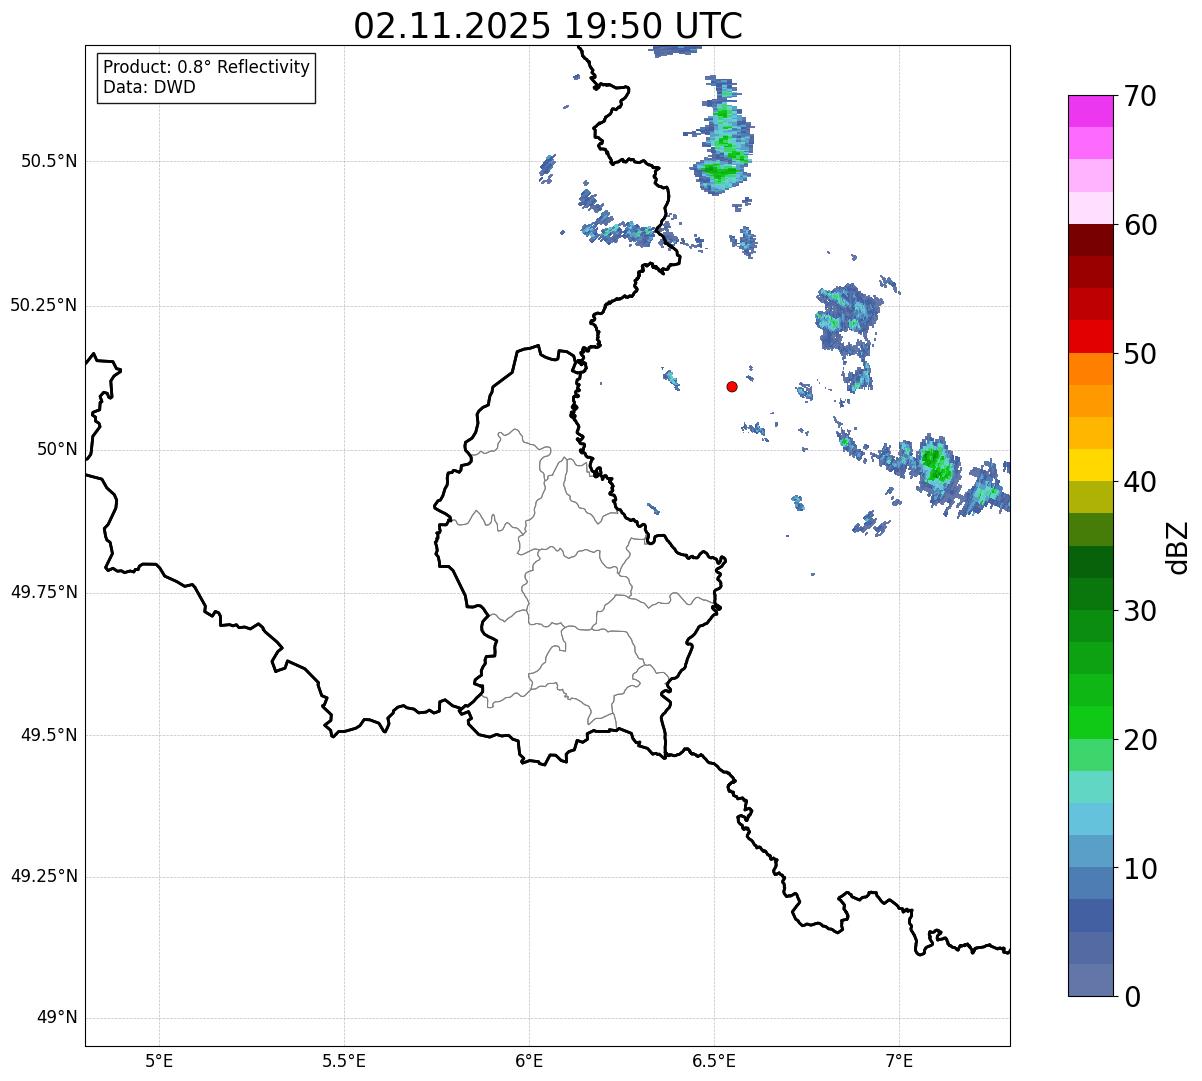
Task: Click the title '02.11.2025 19:50 UTC'
Action: (548, 26)
